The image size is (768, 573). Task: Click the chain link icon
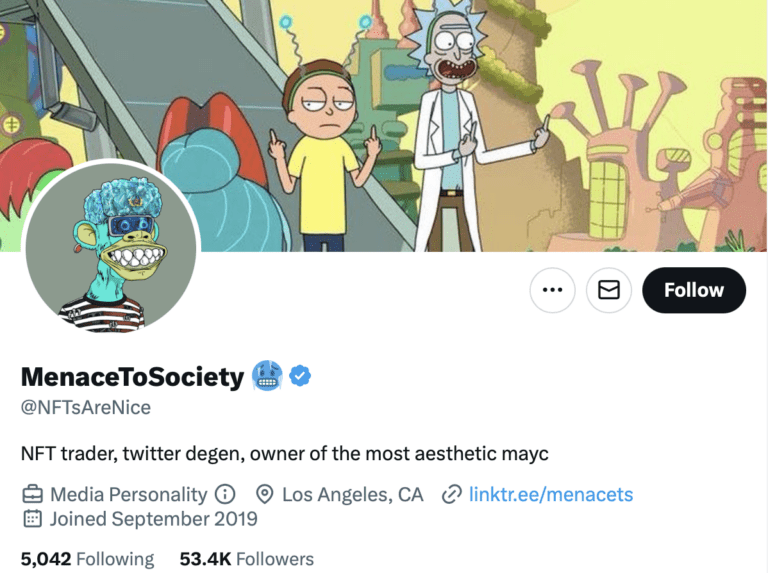pos(451,494)
